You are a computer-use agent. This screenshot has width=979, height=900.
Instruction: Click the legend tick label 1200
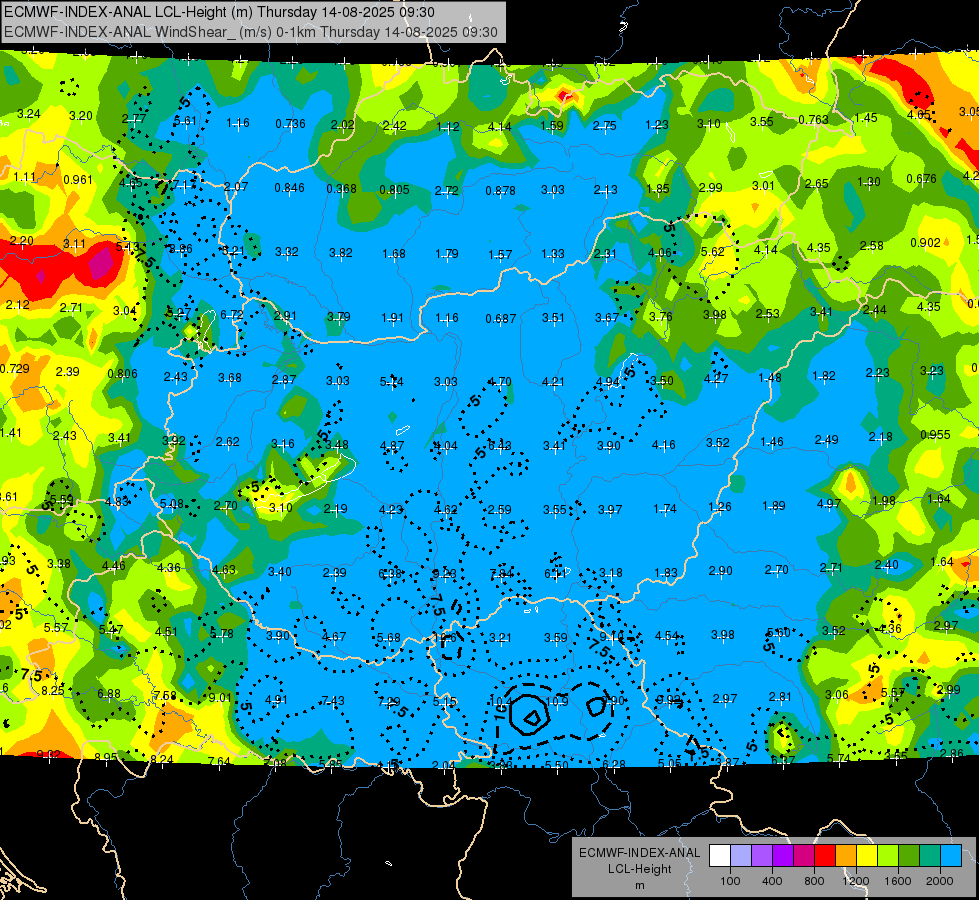click(x=856, y=881)
